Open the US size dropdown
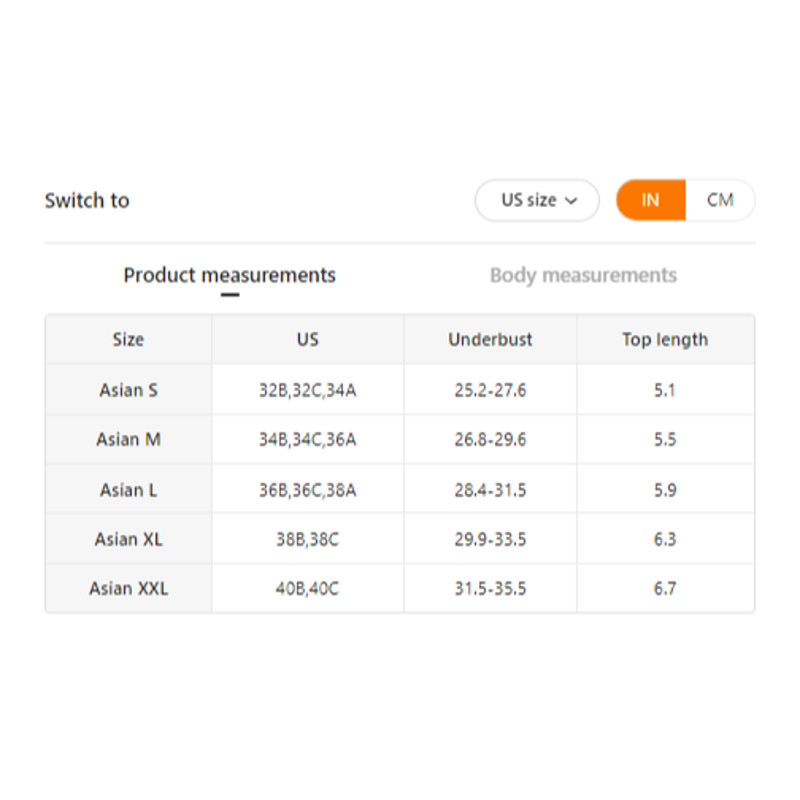This screenshot has width=800, height=800. point(536,200)
